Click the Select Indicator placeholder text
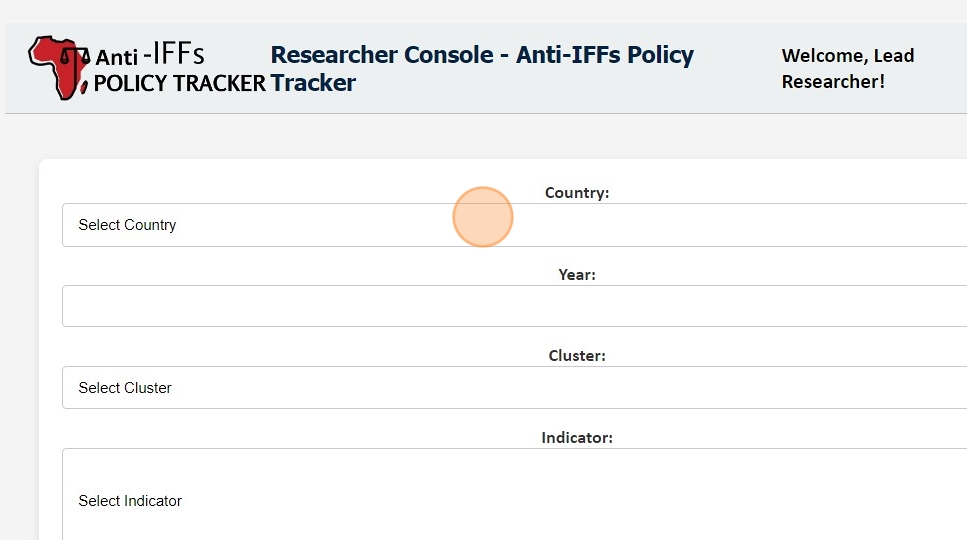Image resolution: width=967 pixels, height=540 pixels. [x=130, y=501]
